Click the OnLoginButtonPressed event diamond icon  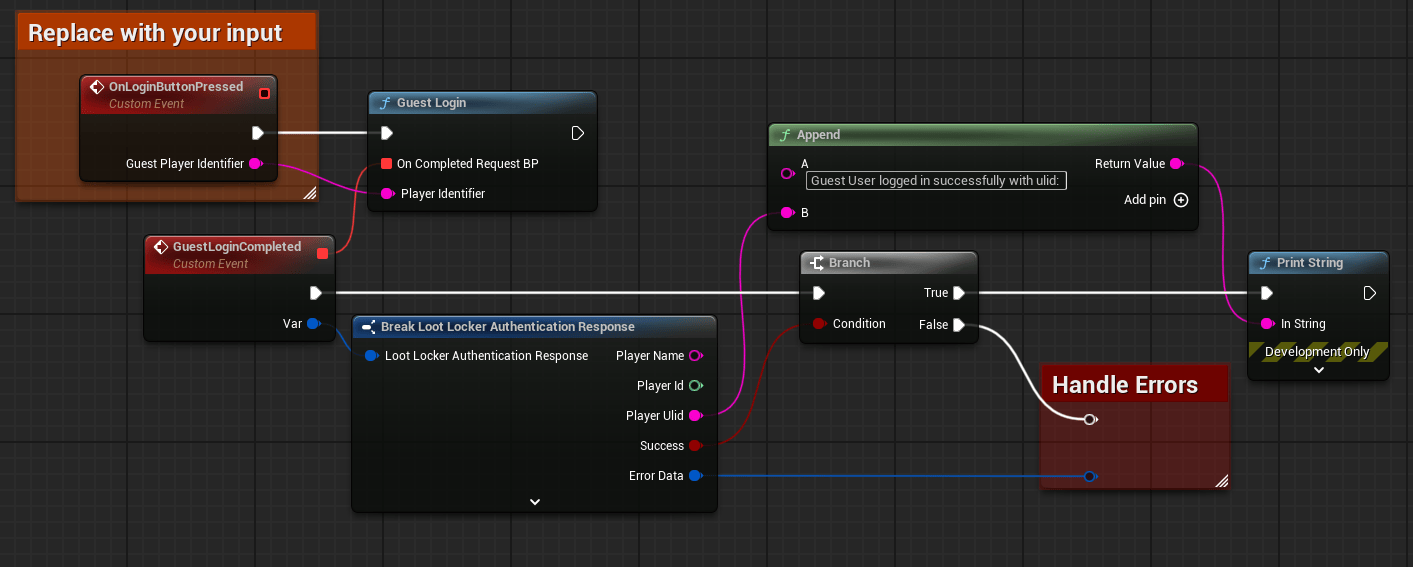96,87
